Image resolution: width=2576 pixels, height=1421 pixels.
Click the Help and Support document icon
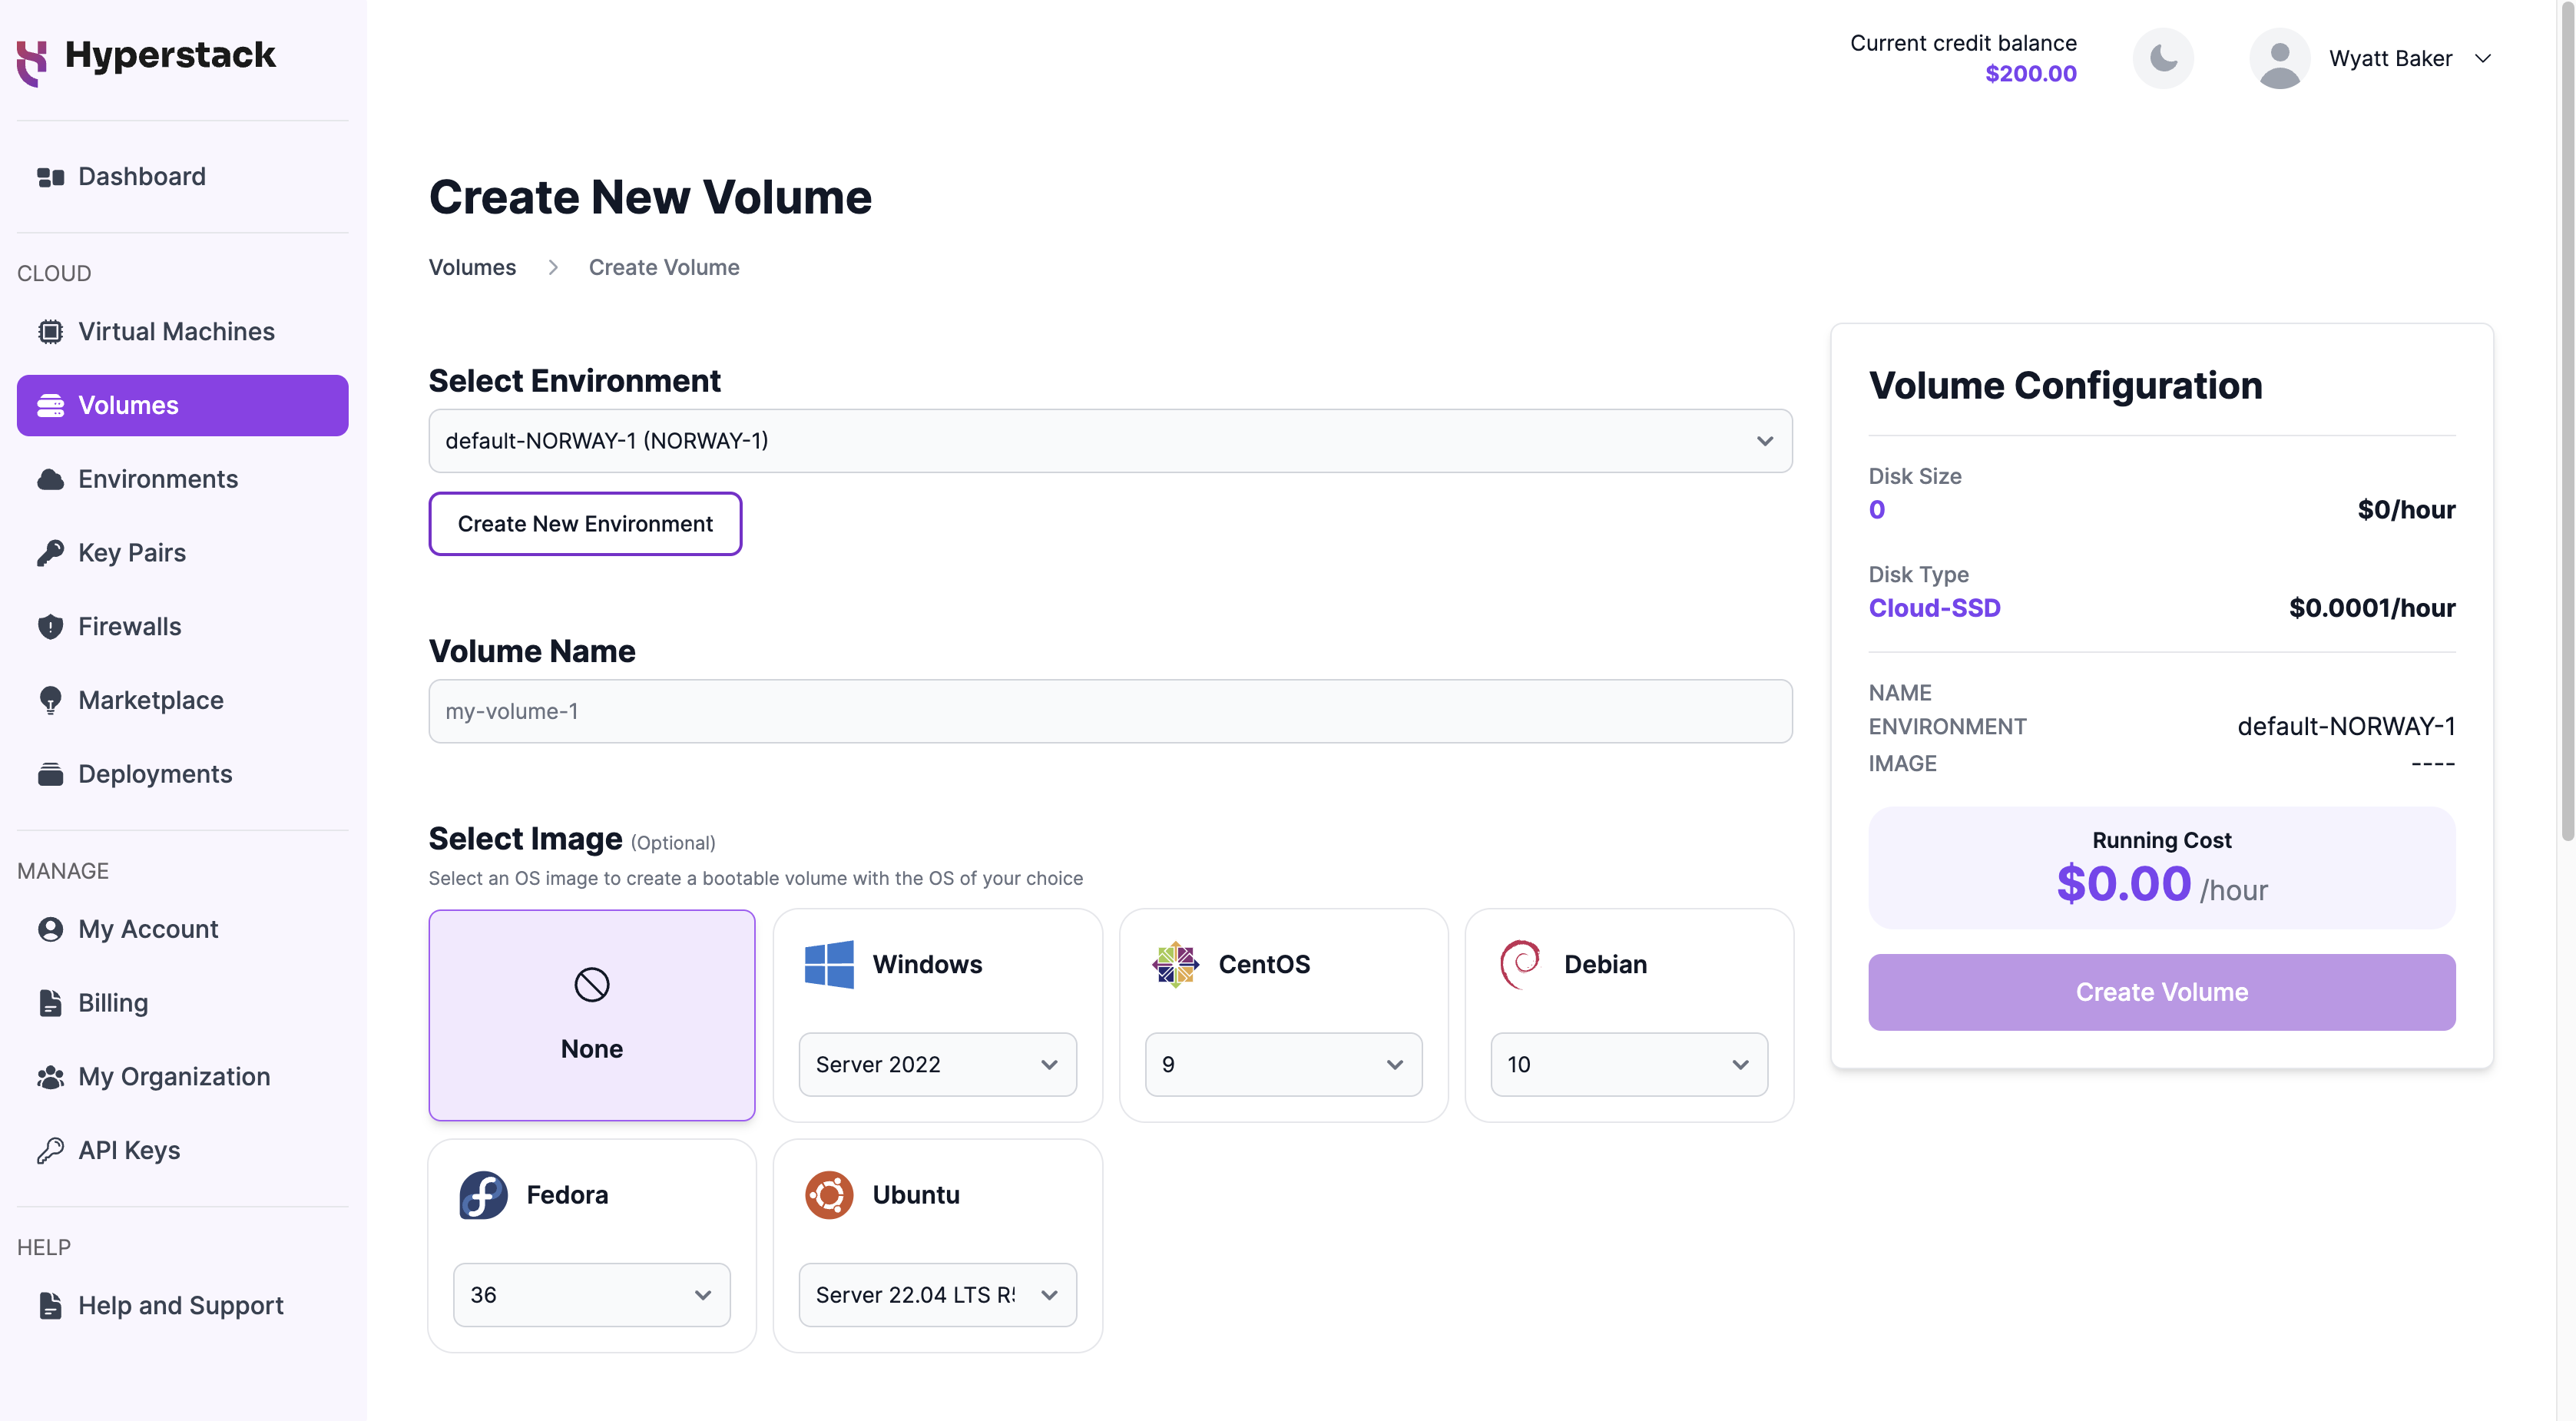coord(50,1305)
